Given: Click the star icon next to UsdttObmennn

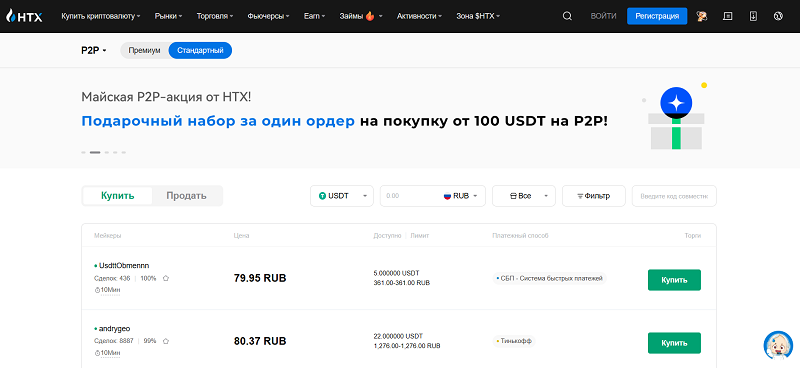Looking at the screenshot, I should point(166,279).
